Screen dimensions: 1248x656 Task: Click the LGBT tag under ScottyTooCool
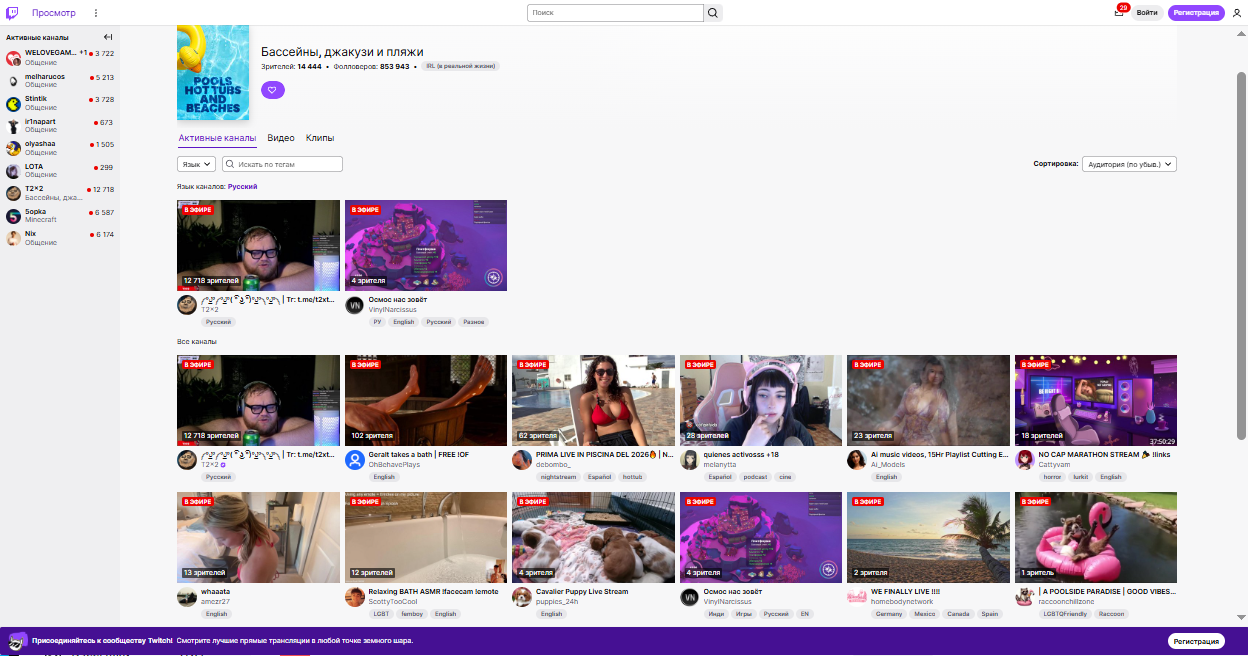(x=380, y=614)
